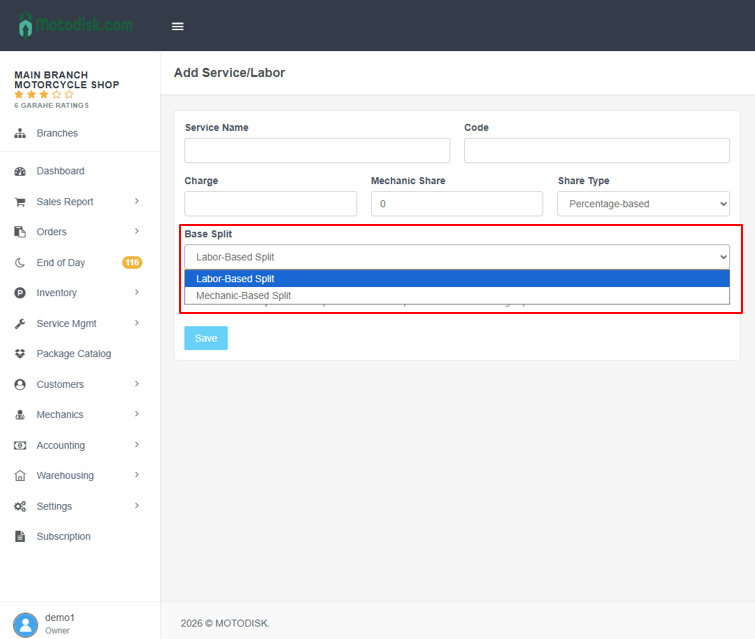Click the End of Day moon icon
755x639 pixels.
[20, 262]
